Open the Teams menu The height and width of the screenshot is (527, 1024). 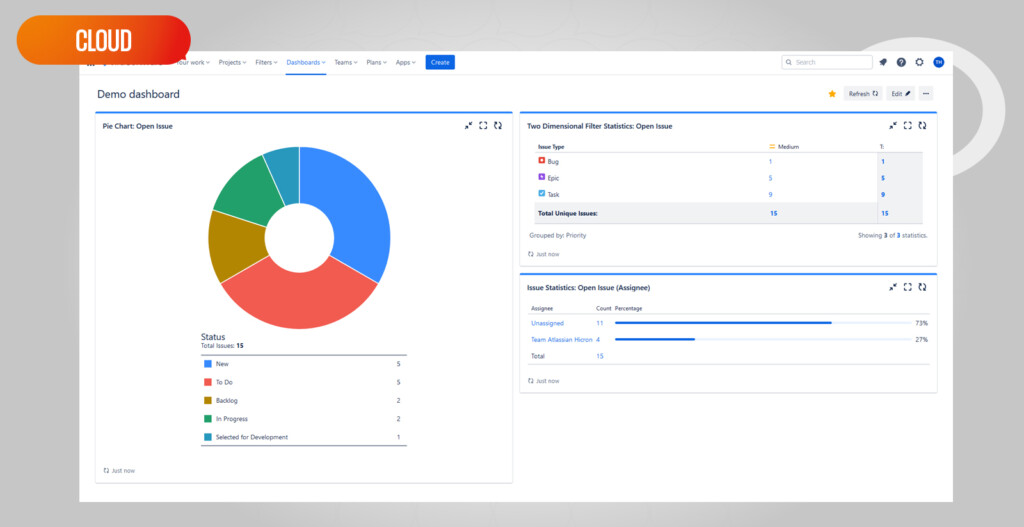[x=345, y=62]
